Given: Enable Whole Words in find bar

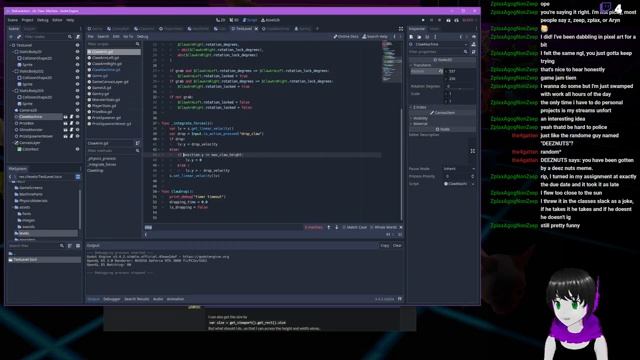Looking at the screenshot, I should (x=384, y=227).
